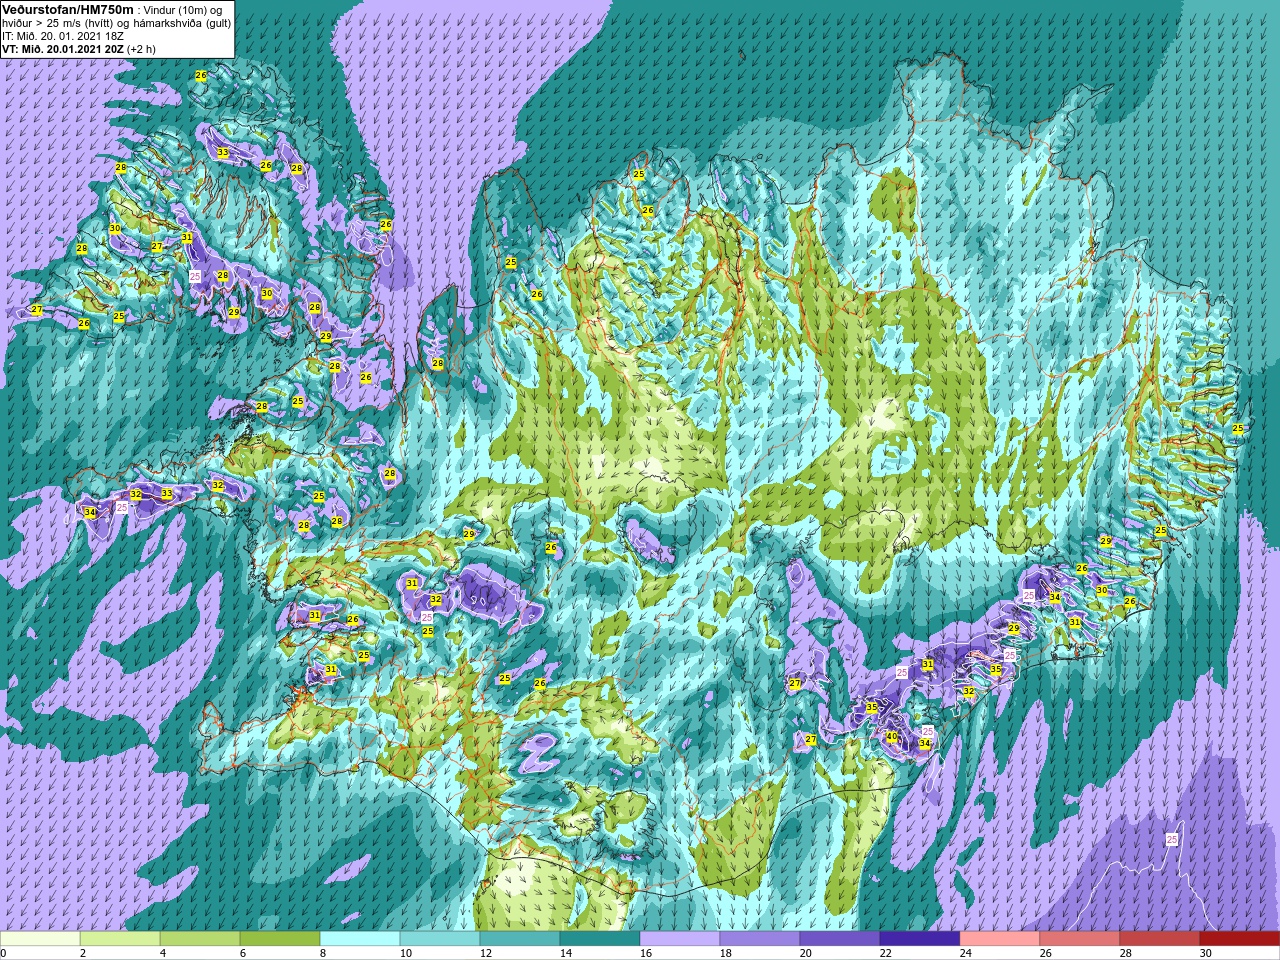Screen dimensions: 1280x960
Task: Pick the dark teal 14–16 m/s legend swatch
Action: (x=600, y=939)
